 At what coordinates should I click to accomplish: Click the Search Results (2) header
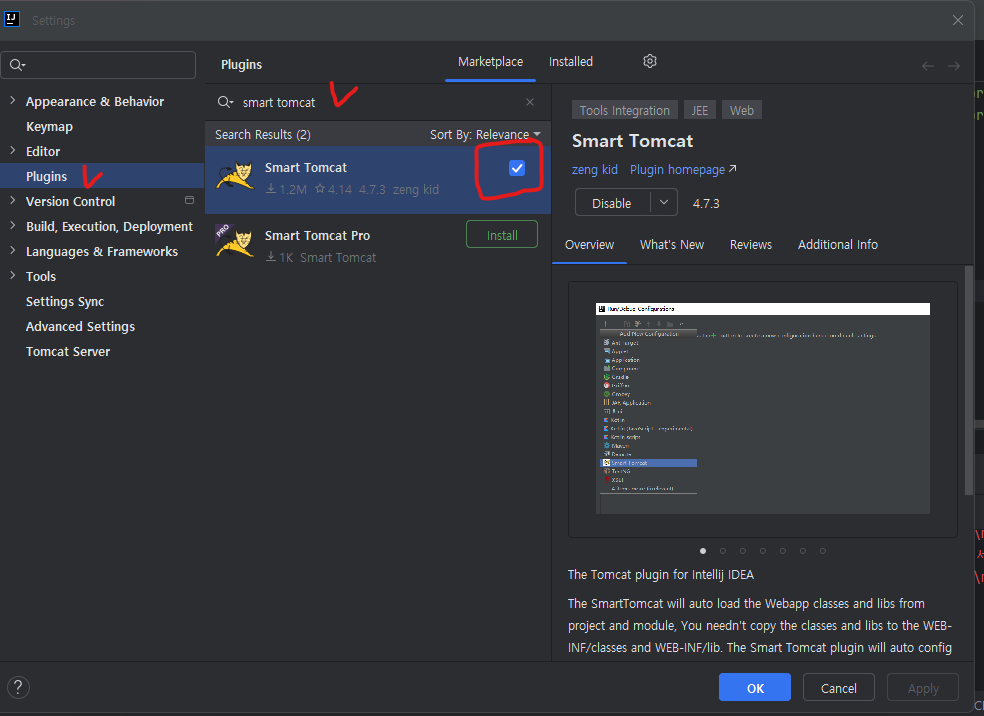click(262, 134)
